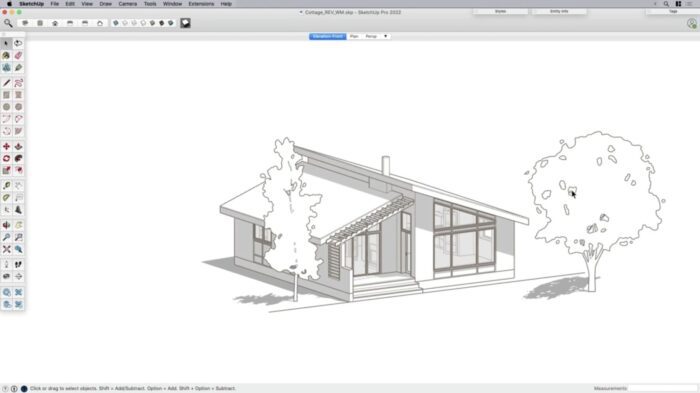This screenshot has width=700, height=393.
Task: Select the Text label tool
Action: click(x=18, y=198)
